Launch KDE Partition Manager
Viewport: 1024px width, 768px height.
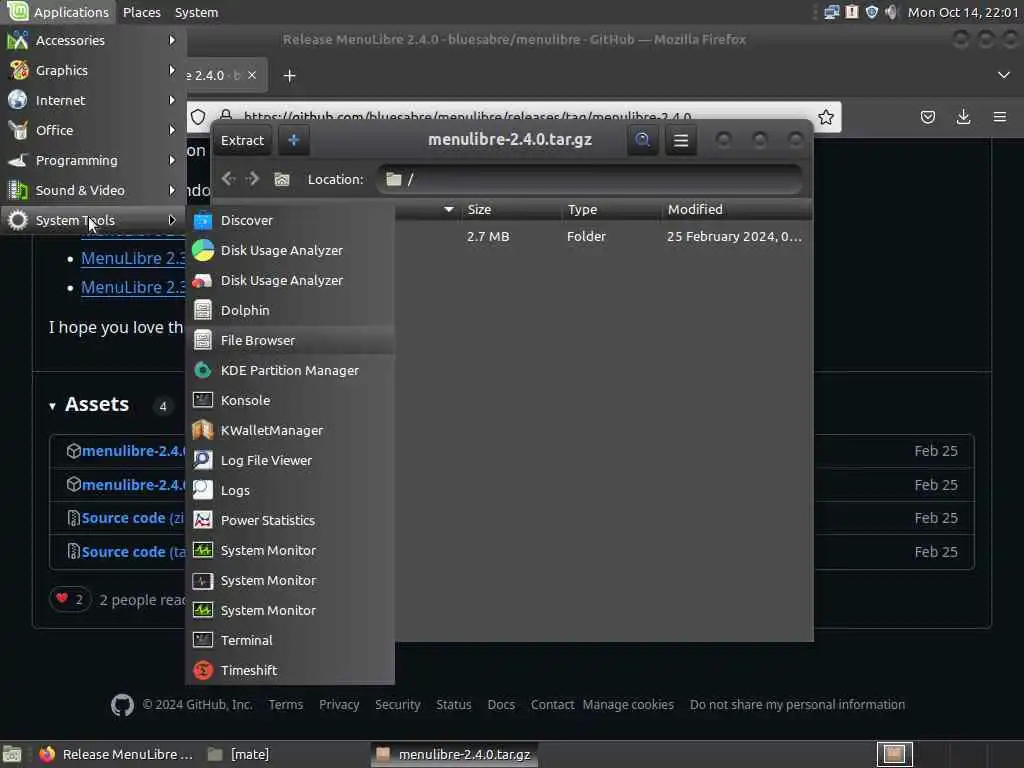290,371
